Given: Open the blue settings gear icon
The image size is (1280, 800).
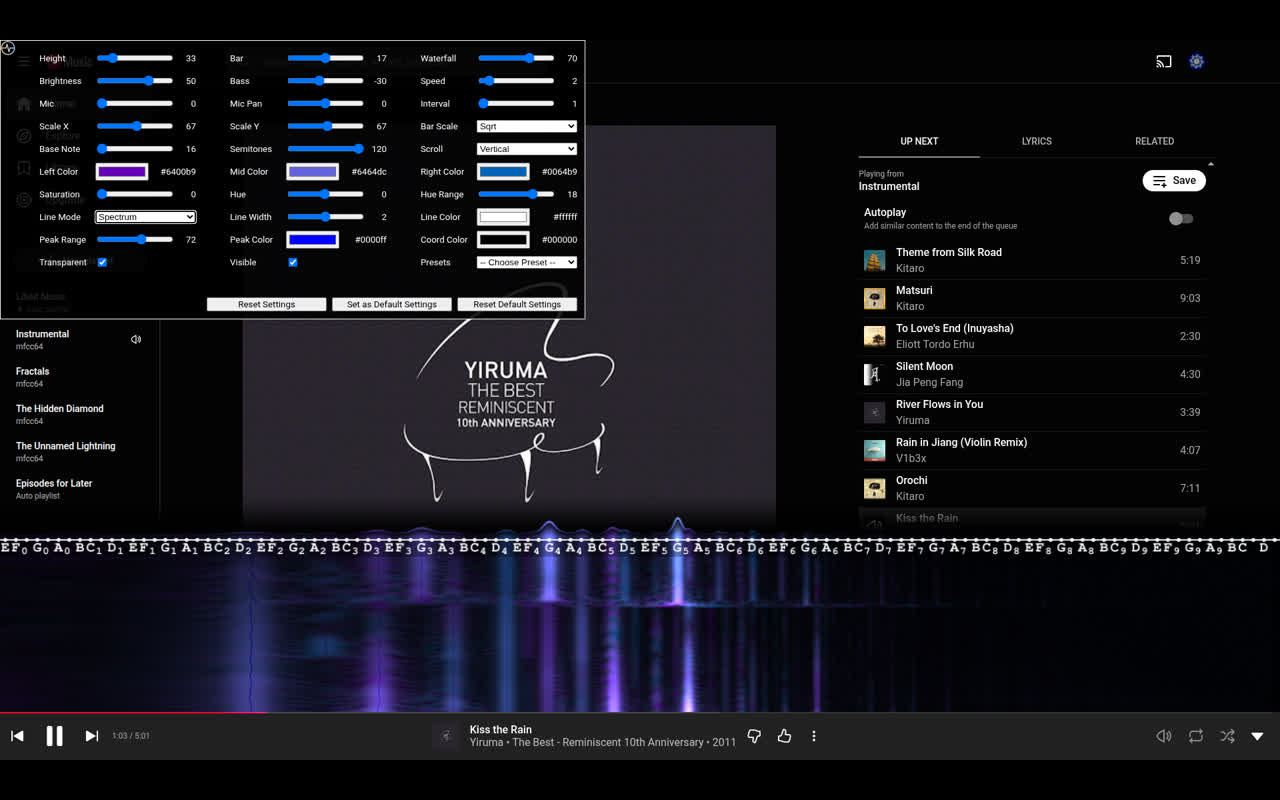Looking at the screenshot, I should coord(1196,62).
